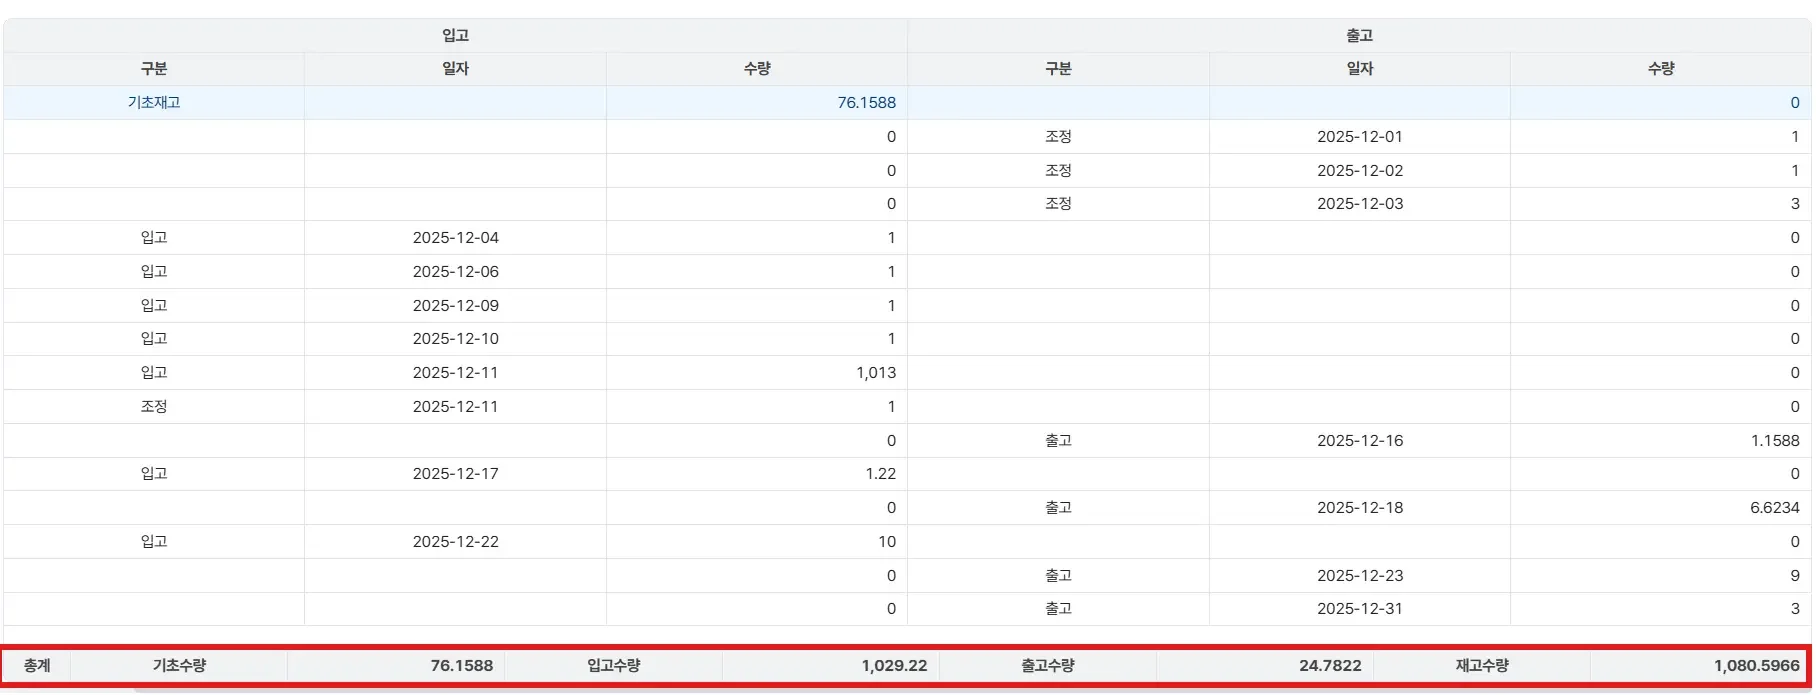Viewport: 1816px width, 695px height.
Task: Select the date 2025-12-31
Action: click(1360, 609)
